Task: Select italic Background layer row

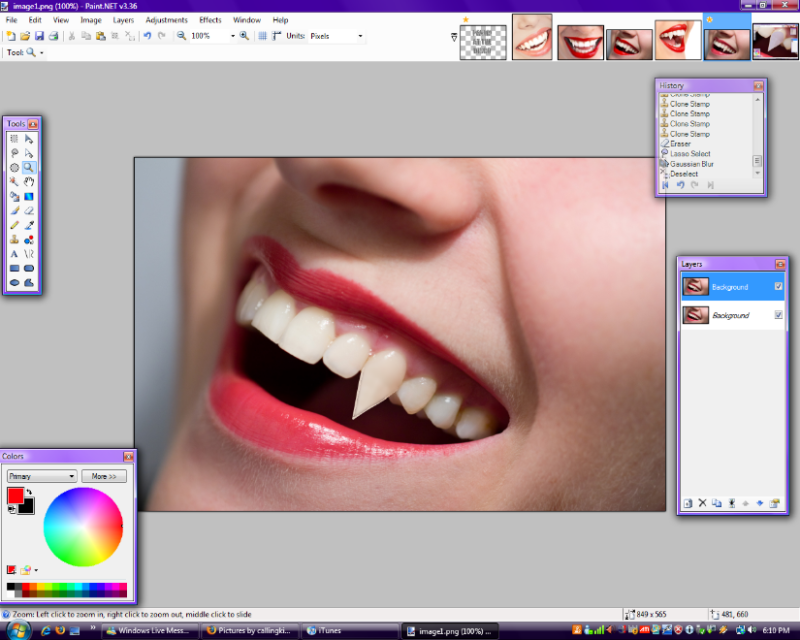Action: [x=733, y=315]
